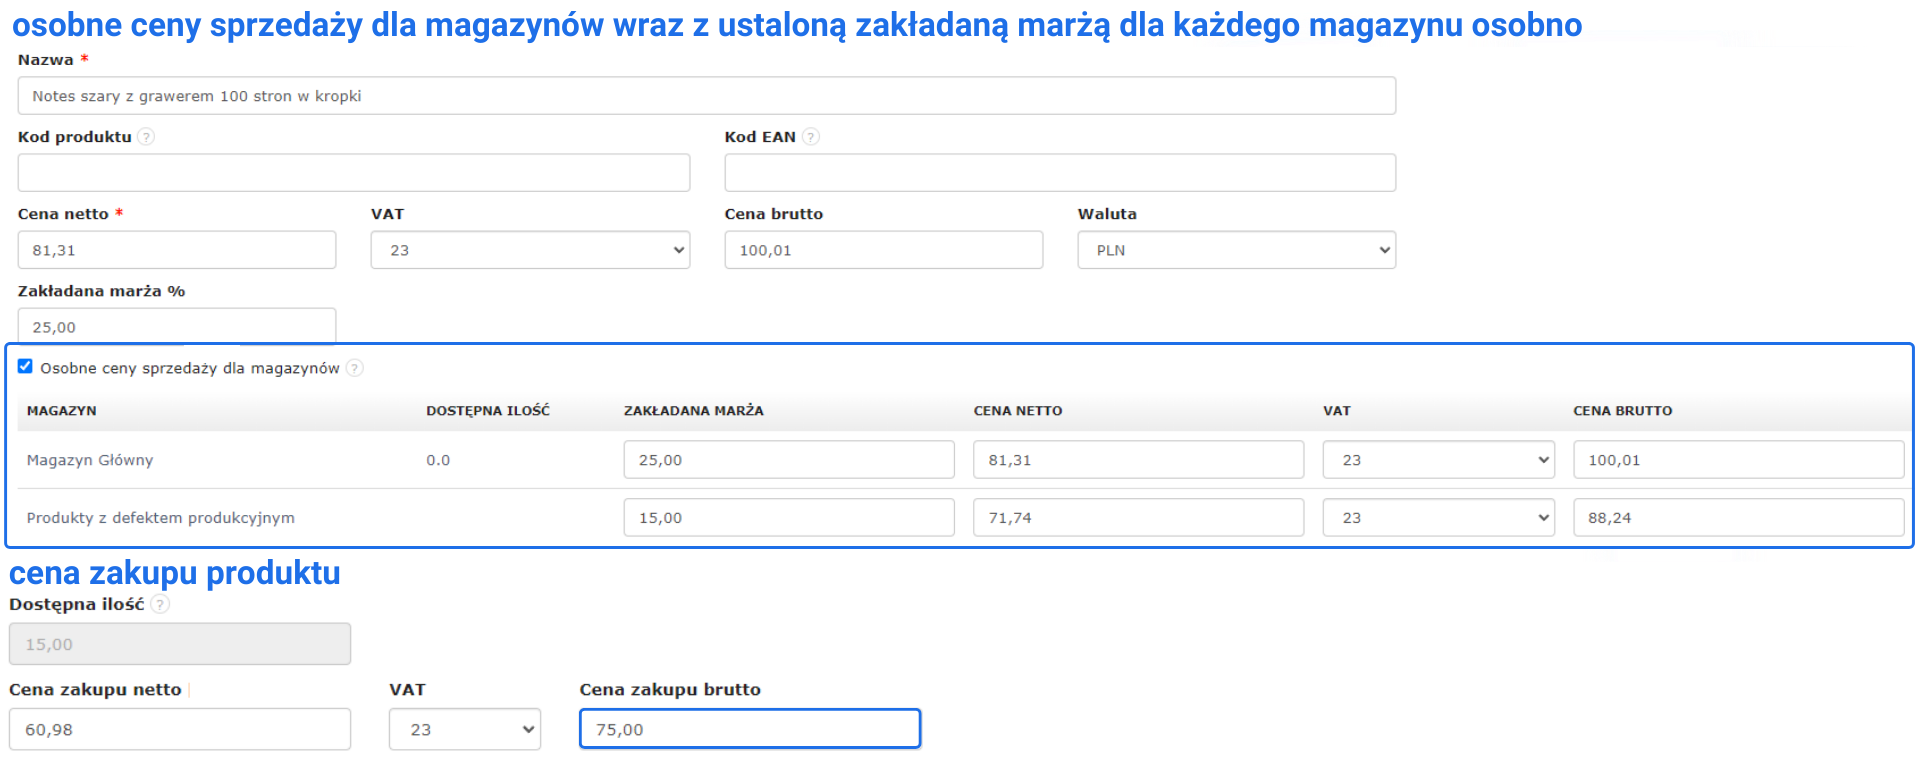Click the main Cena brutto field beside Waluta
Screen dimensions: 1920x759
(x=884, y=250)
